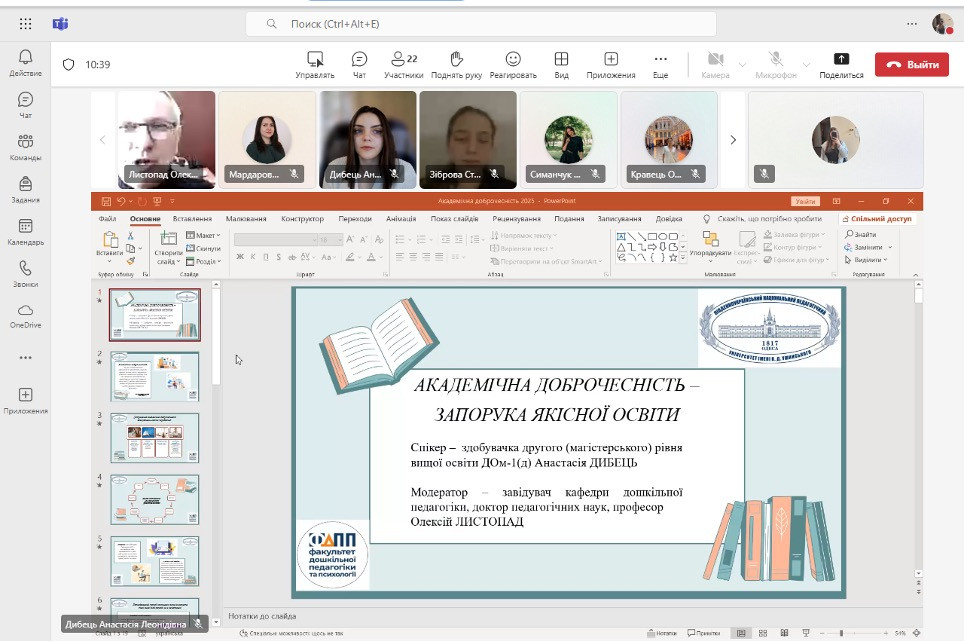Open the Команды tab in sidebar
964x642 pixels.
(x=25, y=147)
